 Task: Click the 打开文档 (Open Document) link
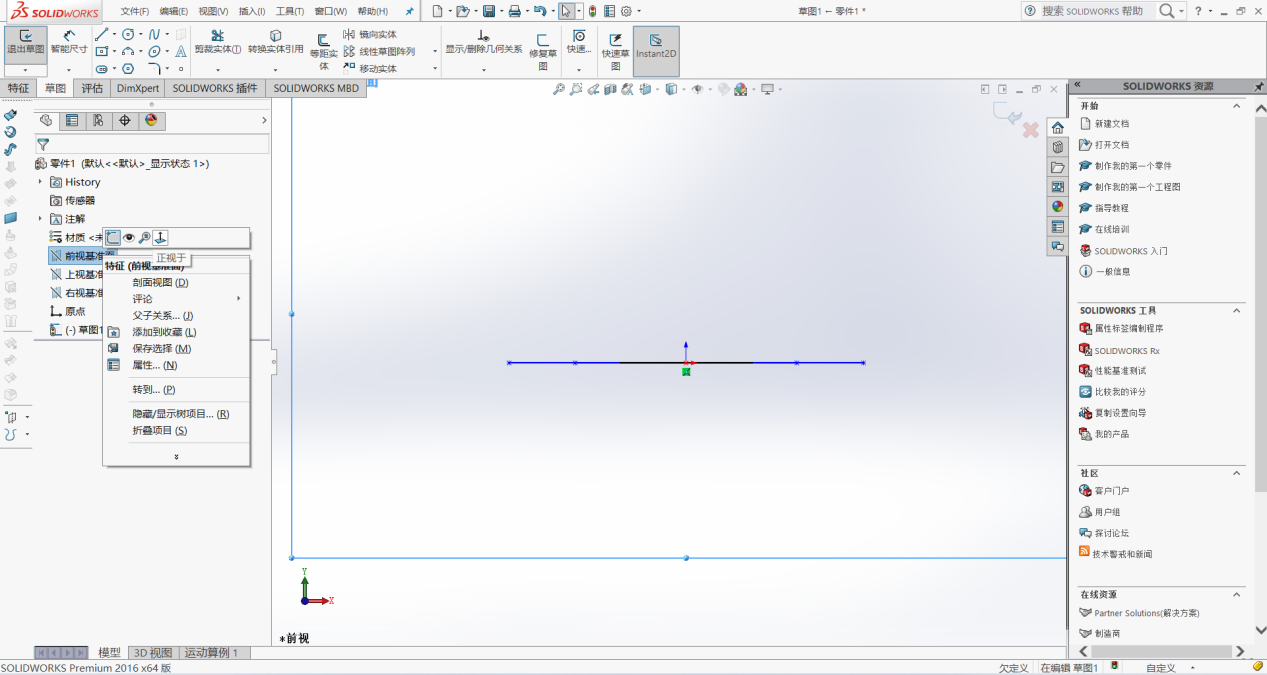pyautogui.click(x=1112, y=145)
